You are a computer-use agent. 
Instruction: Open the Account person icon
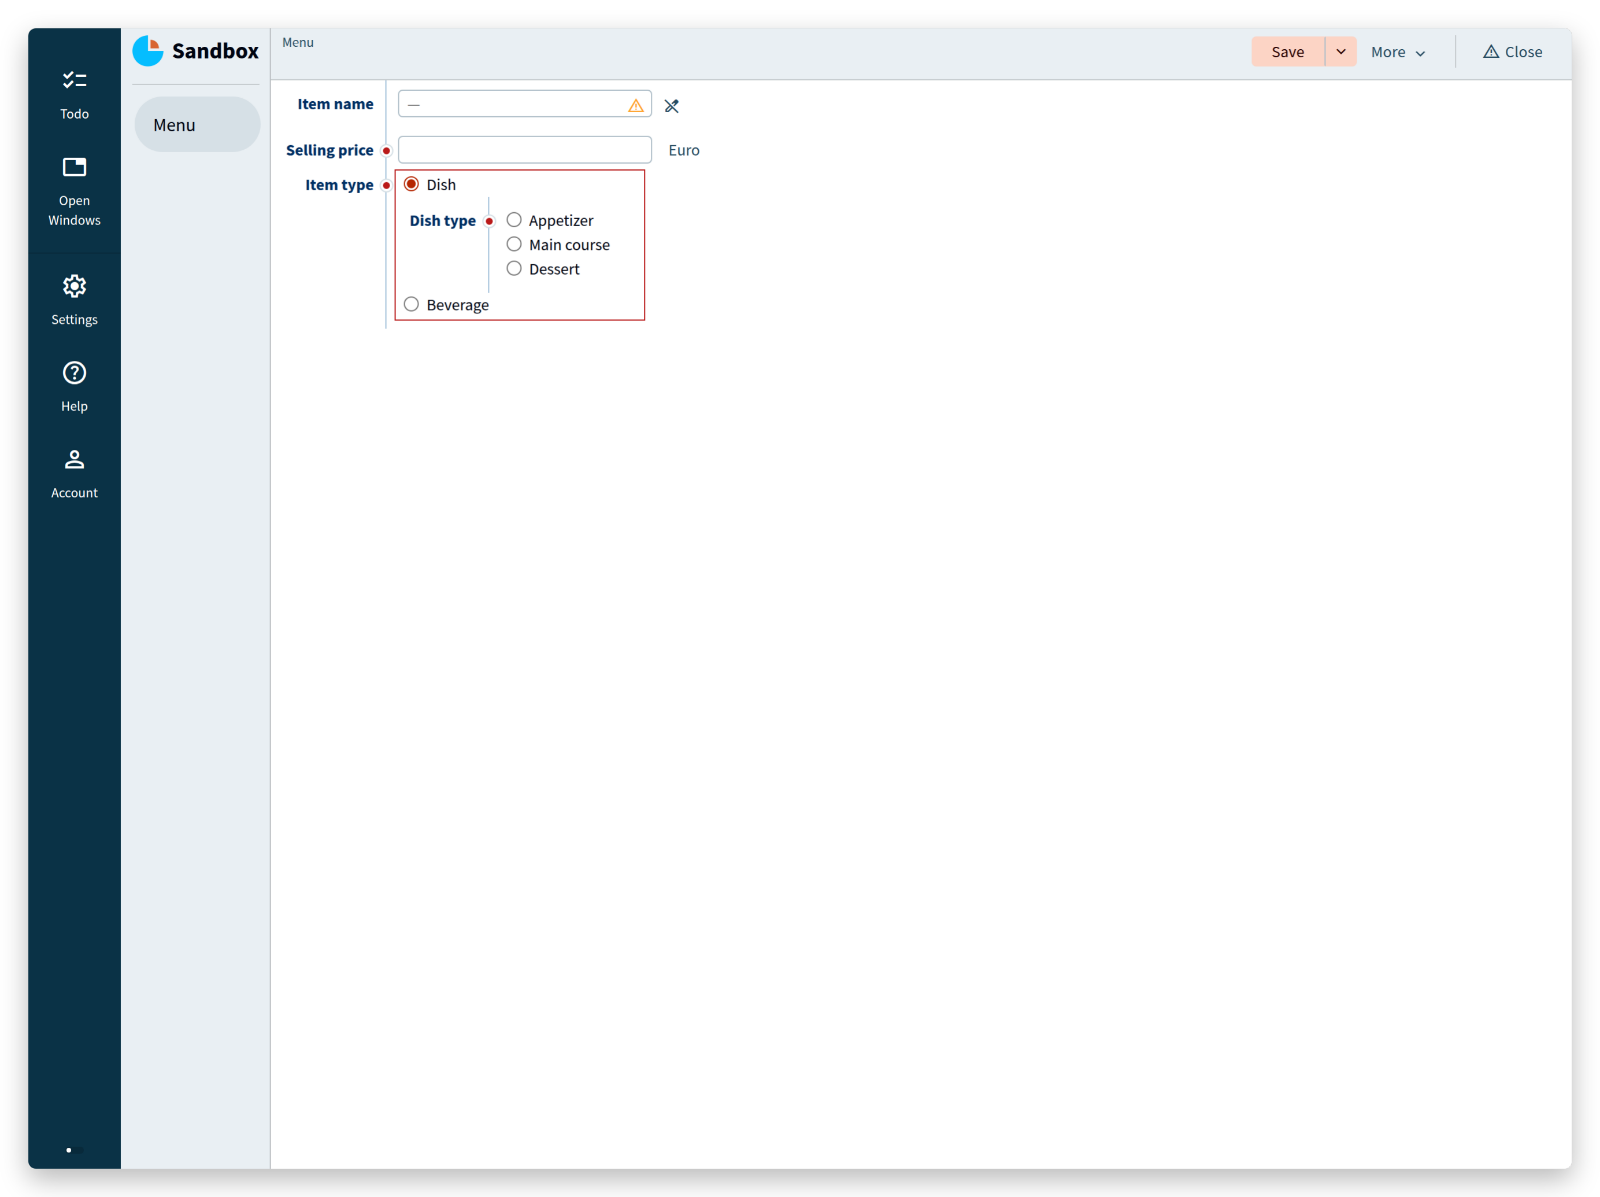click(74, 460)
